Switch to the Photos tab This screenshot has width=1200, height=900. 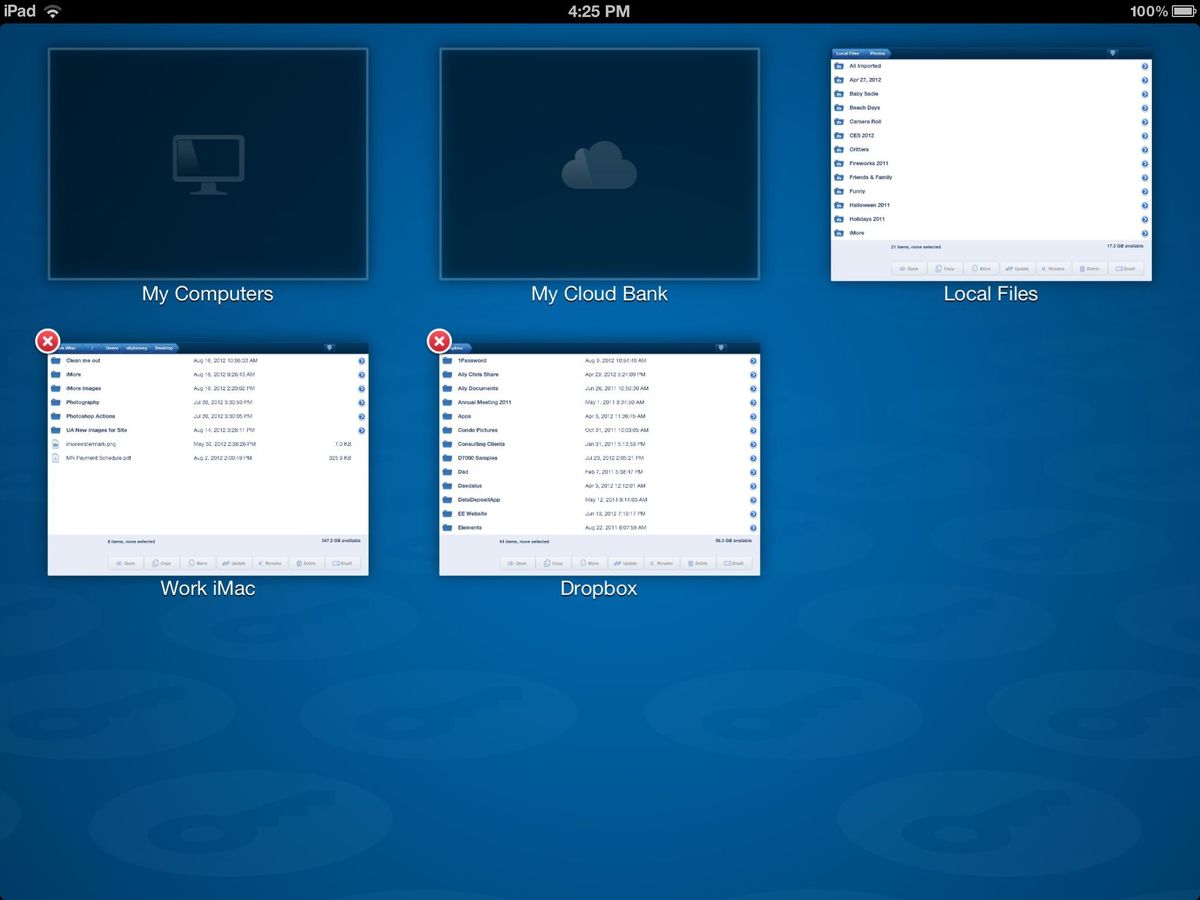click(877, 52)
